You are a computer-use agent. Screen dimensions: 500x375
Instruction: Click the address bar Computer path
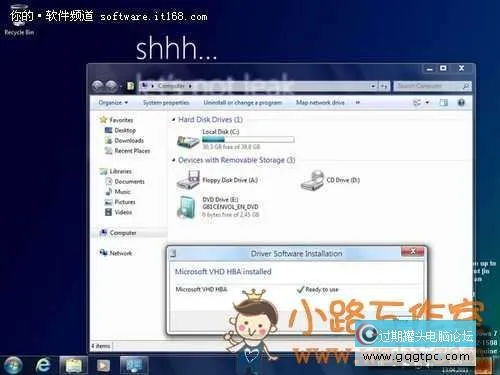(172, 86)
